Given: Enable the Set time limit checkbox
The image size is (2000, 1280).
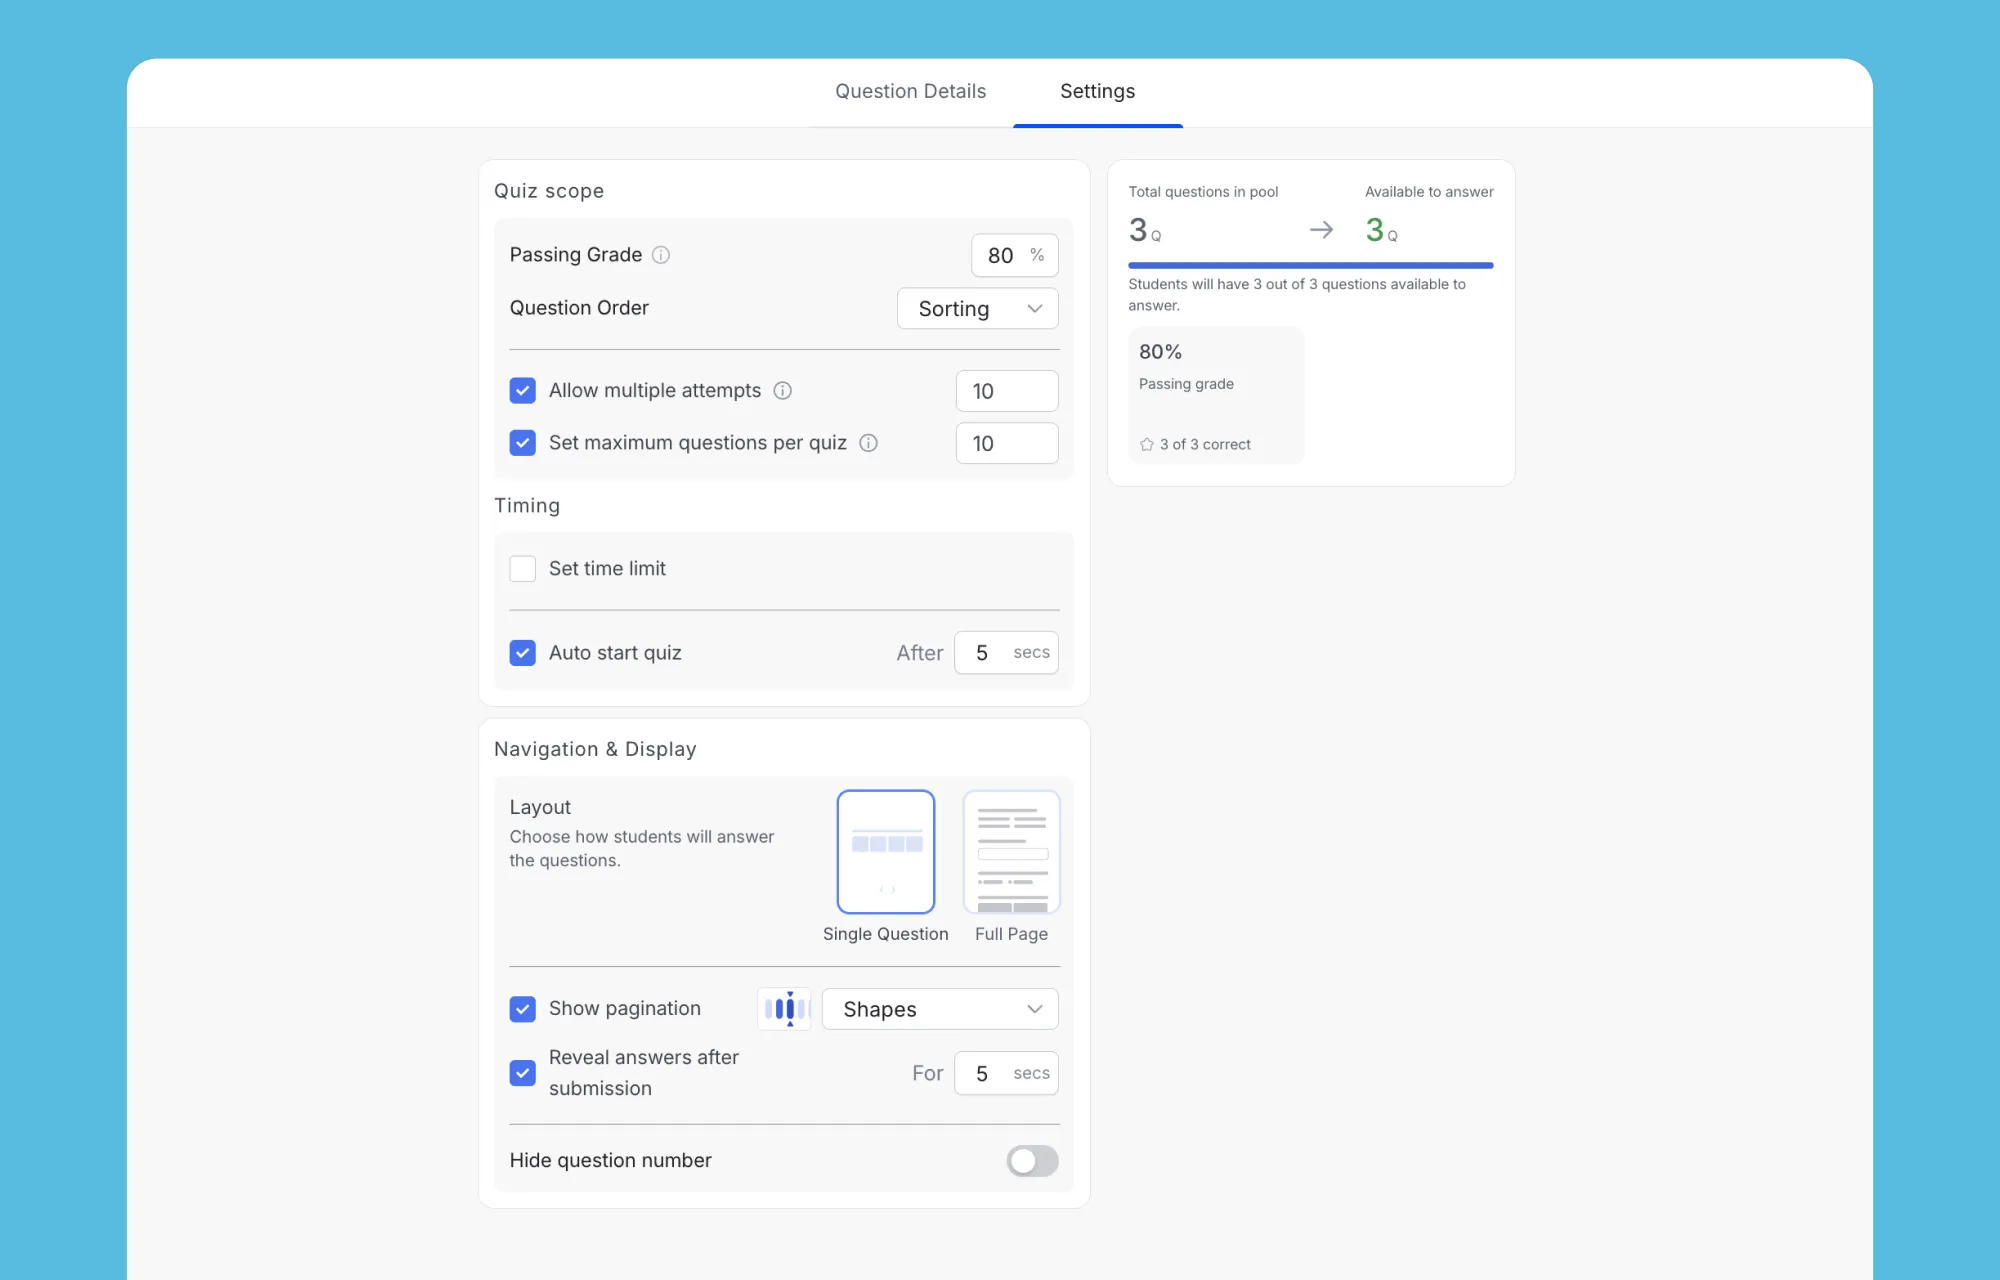Looking at the screenshot, I should tap(522, 569).
